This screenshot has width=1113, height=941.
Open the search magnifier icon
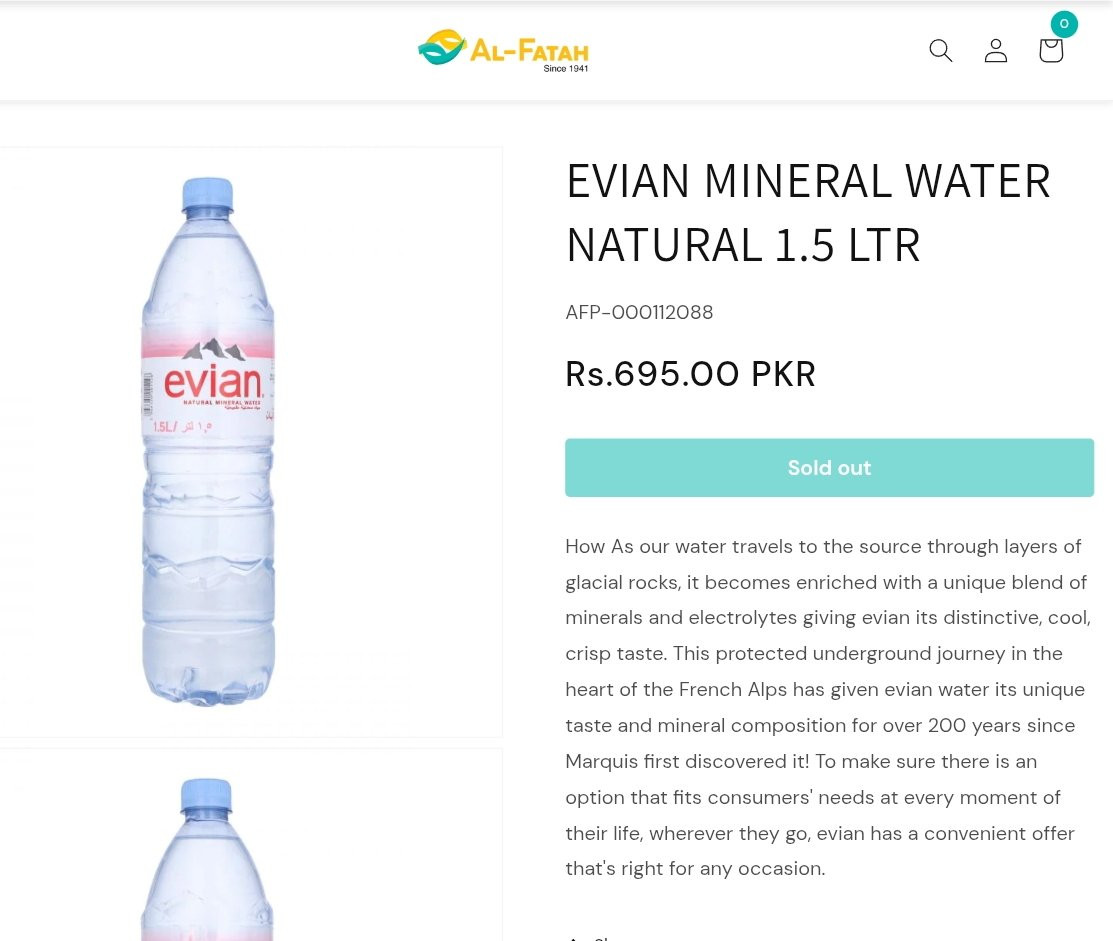click(x=940, y=50)
